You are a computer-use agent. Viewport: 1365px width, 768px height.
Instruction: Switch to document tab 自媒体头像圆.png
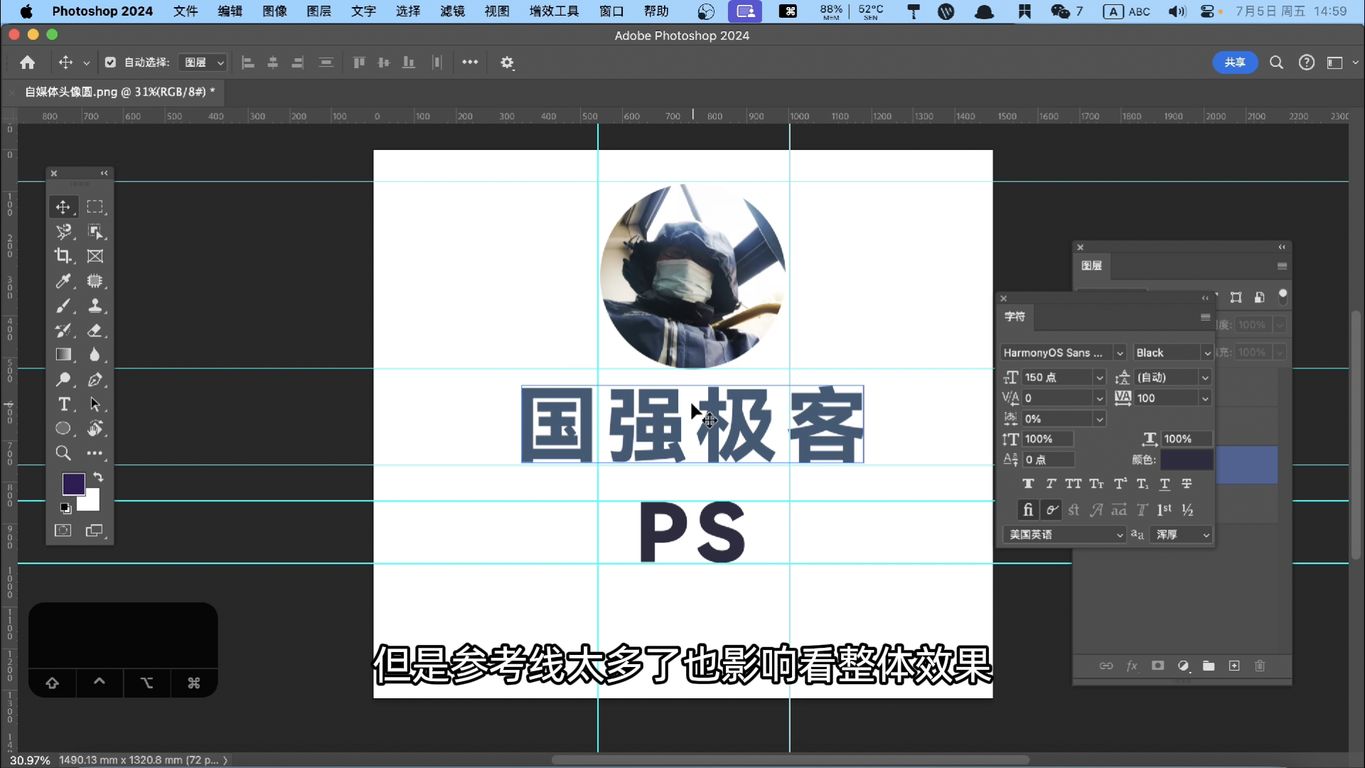click(119, 92)
